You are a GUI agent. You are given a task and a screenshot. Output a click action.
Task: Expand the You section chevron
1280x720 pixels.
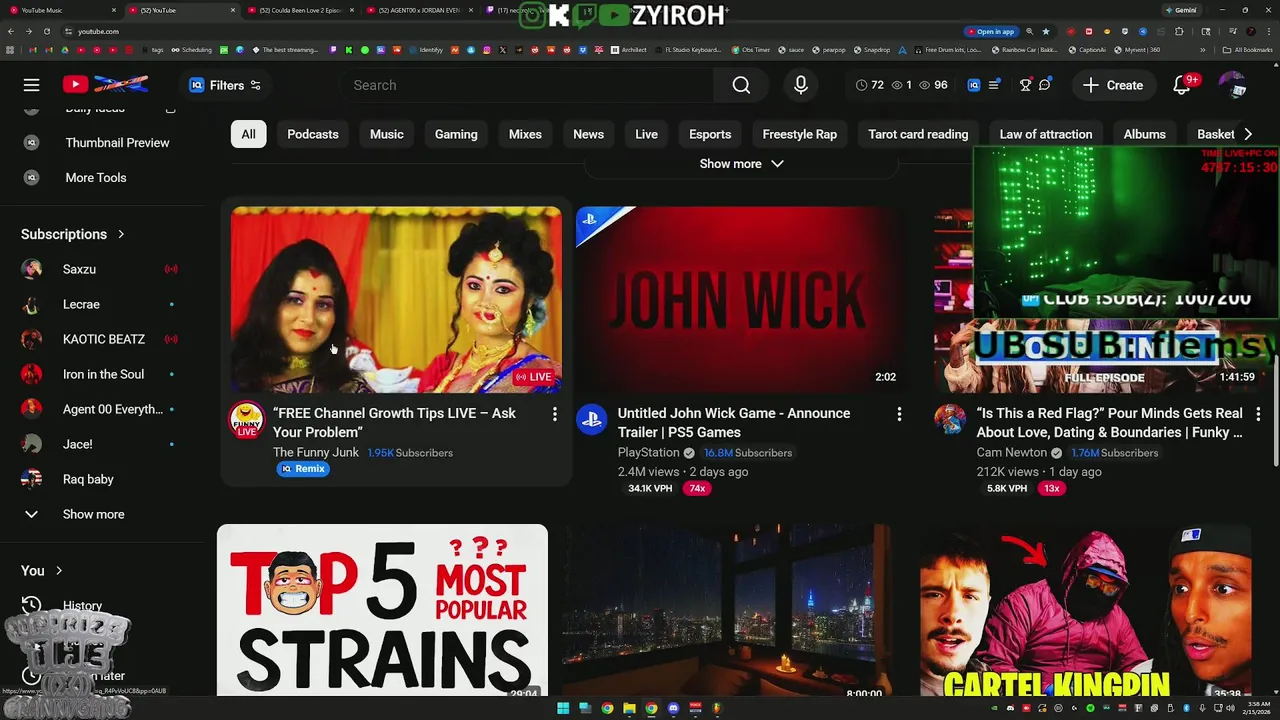59,571
